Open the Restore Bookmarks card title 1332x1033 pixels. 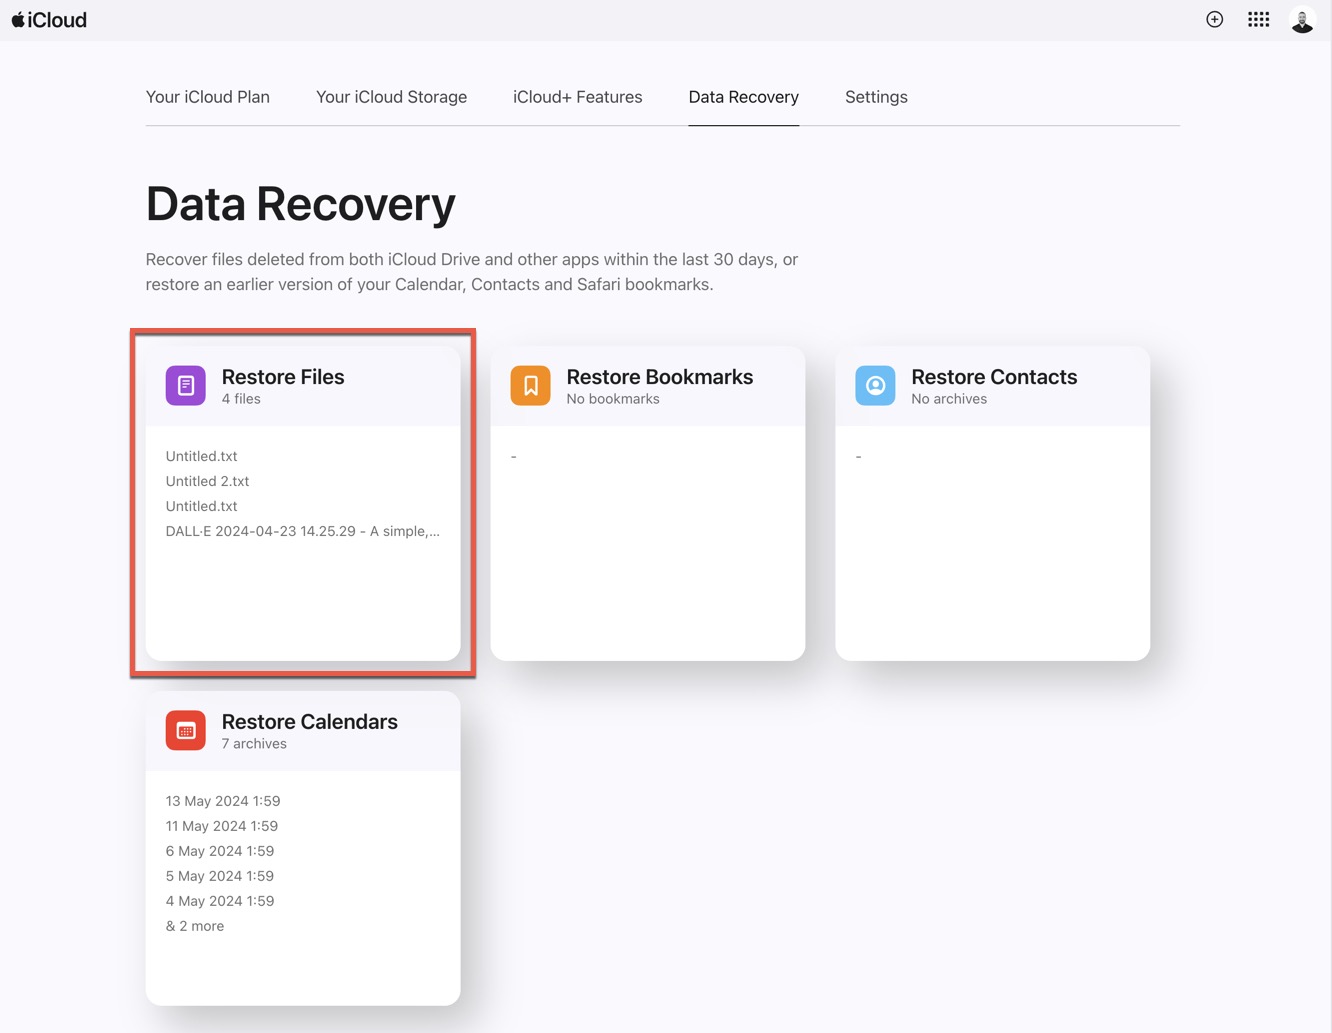click(x=660, y=377)
